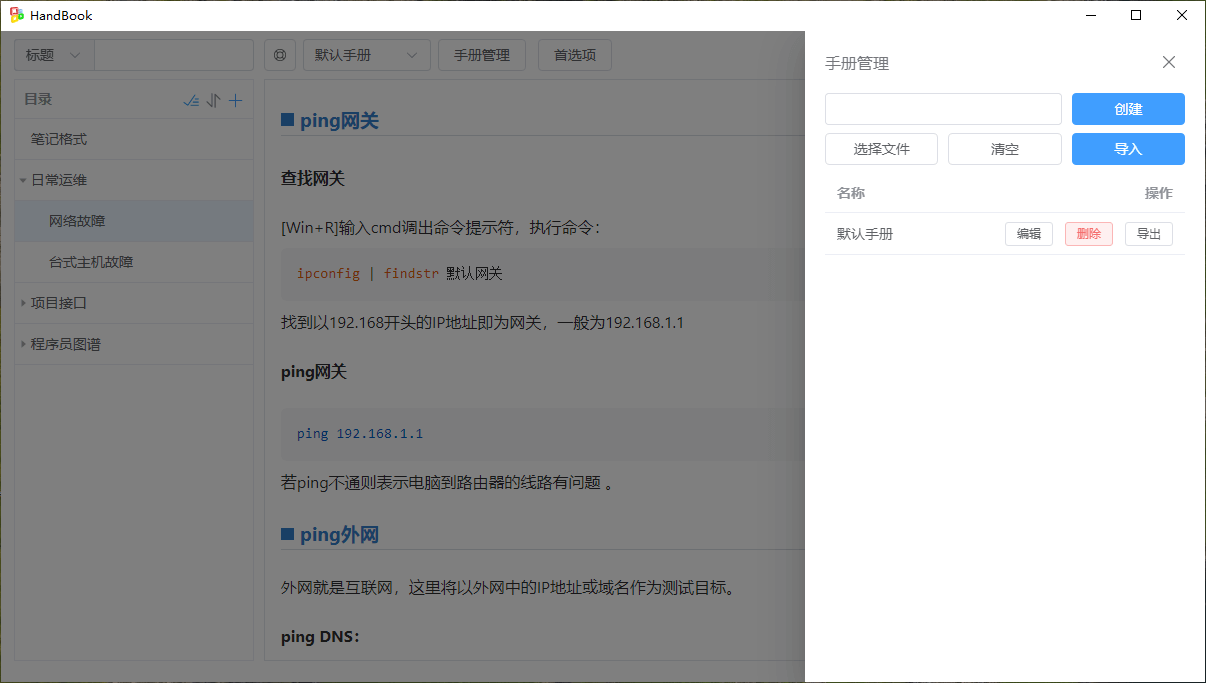The height and width of the screenshot is (683, 1206).
Task: Expand the 程序员图谱 tree node
Action: click(23, 344)
